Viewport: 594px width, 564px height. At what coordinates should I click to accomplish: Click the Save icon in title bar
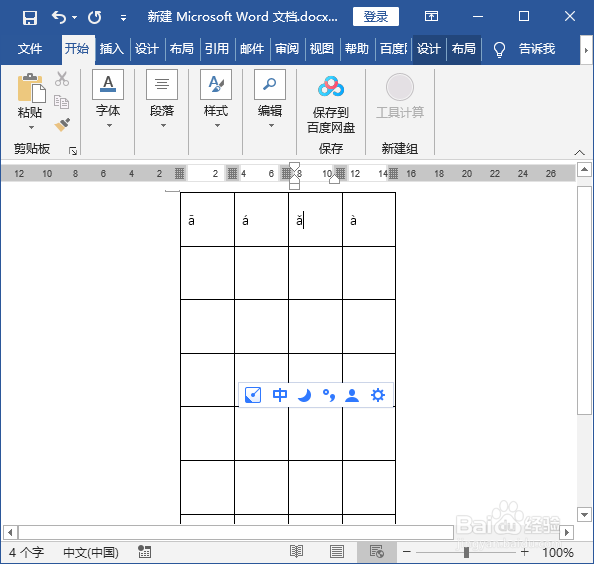tap(30, 17)
